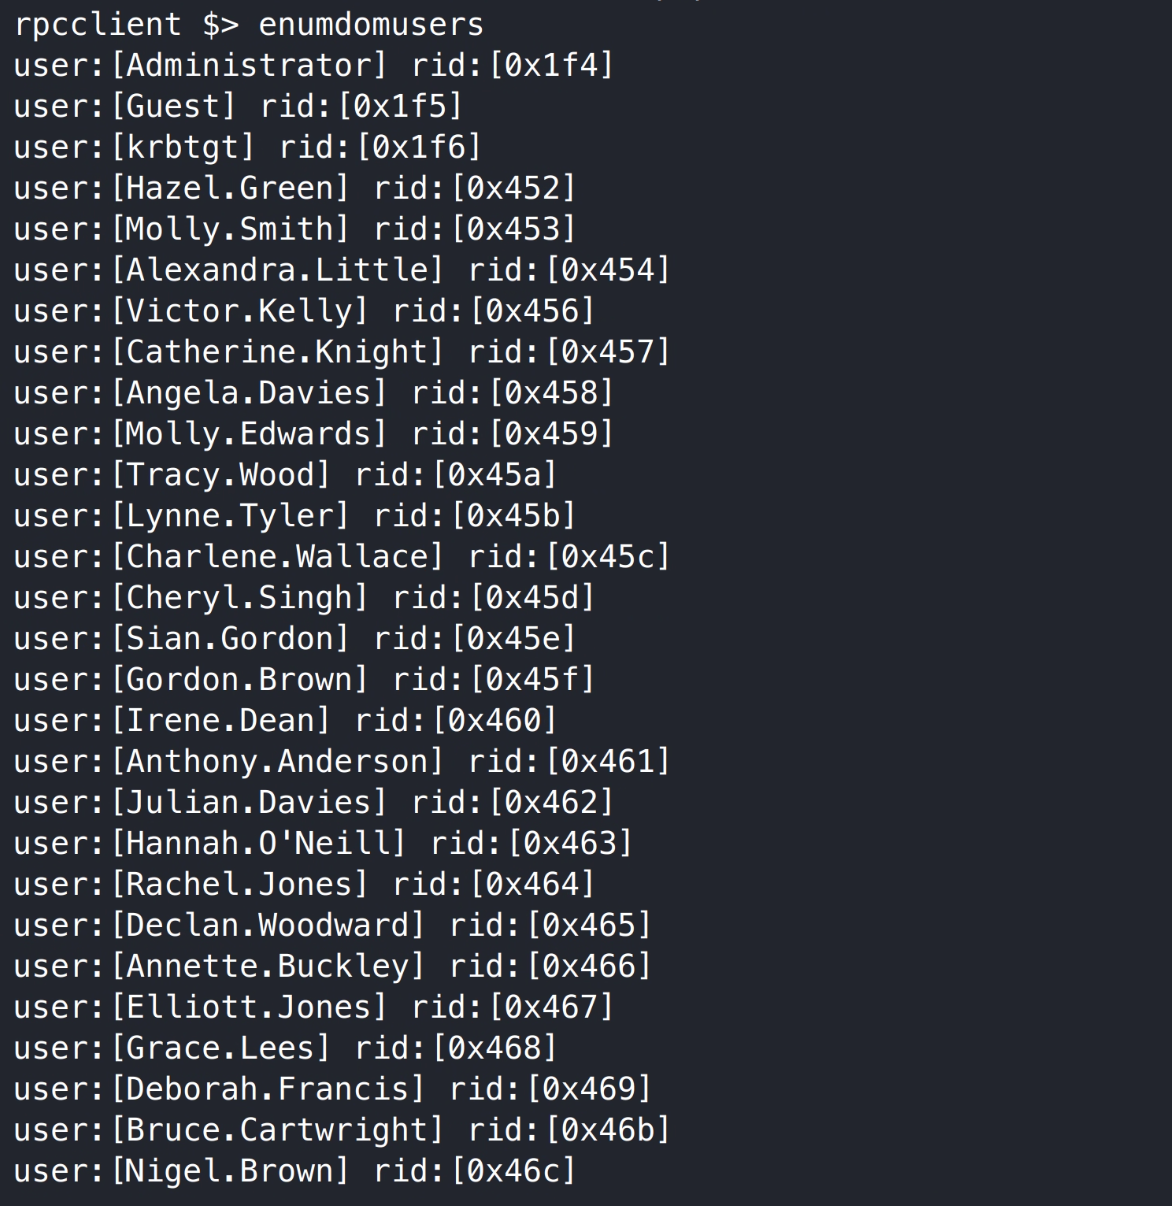Click the Victor.Kelly username
The image size is (1172, 1206).
(239, 311)
